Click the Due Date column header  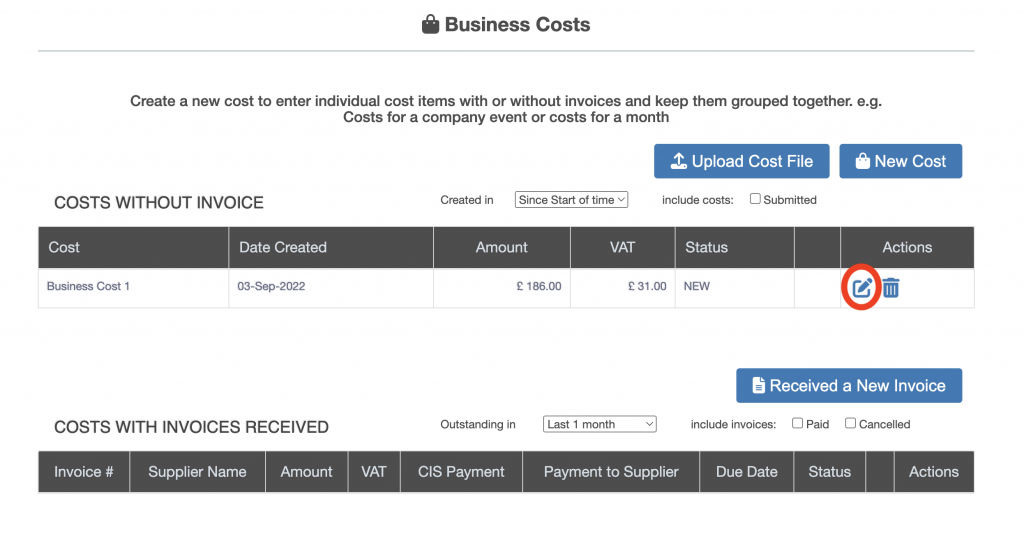tap(746, 472)
